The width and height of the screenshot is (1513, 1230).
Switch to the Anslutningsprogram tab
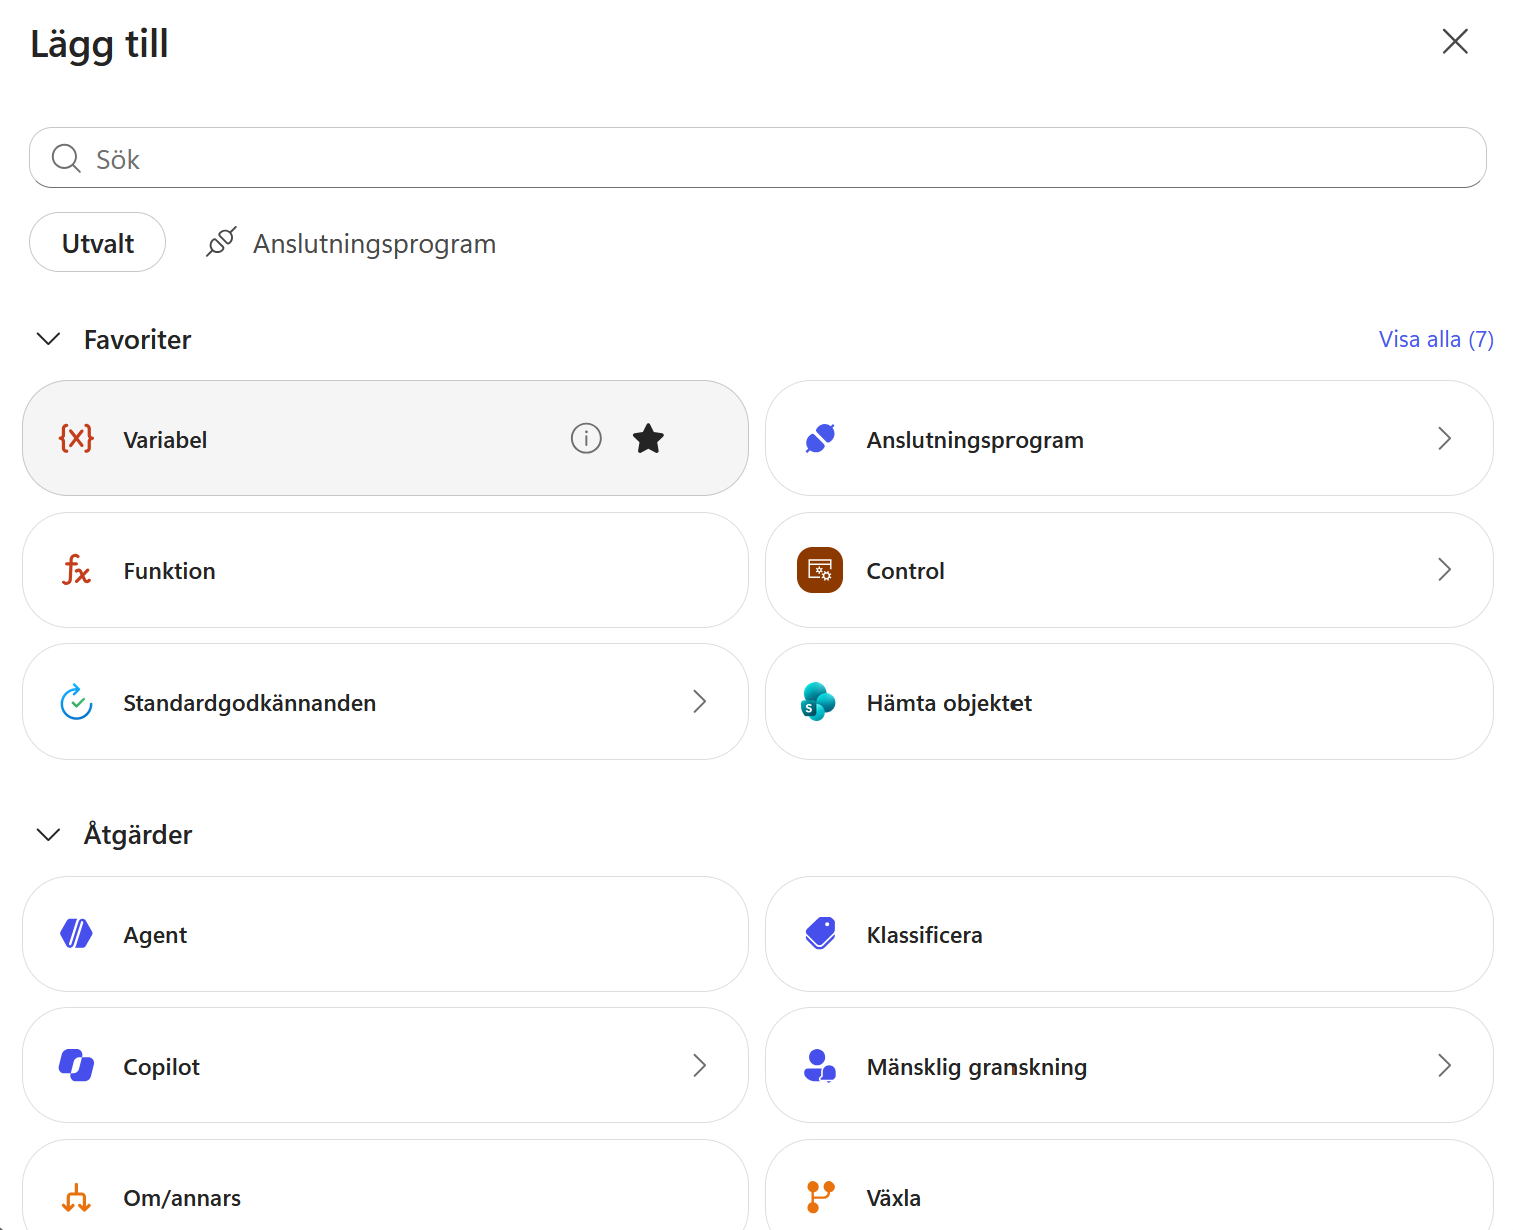pos(351,243)
